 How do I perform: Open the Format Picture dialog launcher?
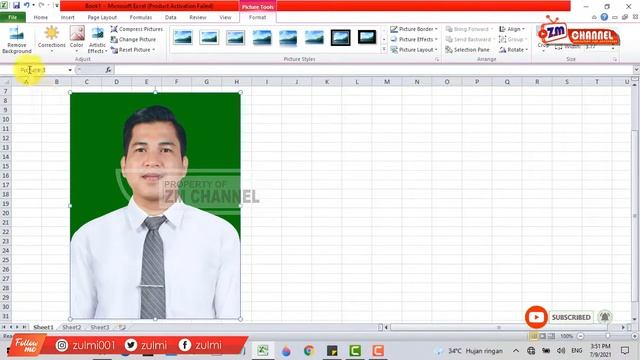(x=437, y=60)
